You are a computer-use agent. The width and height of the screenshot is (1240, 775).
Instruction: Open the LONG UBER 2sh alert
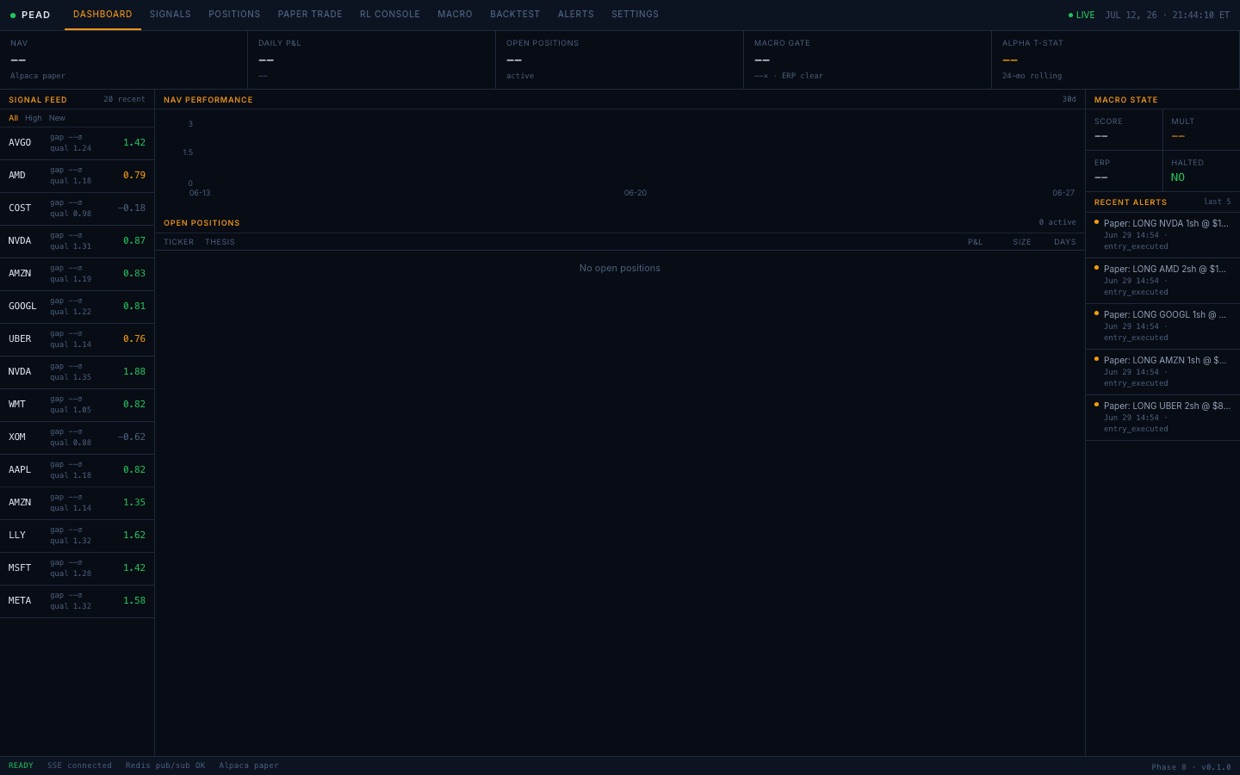click(1163, 418)
